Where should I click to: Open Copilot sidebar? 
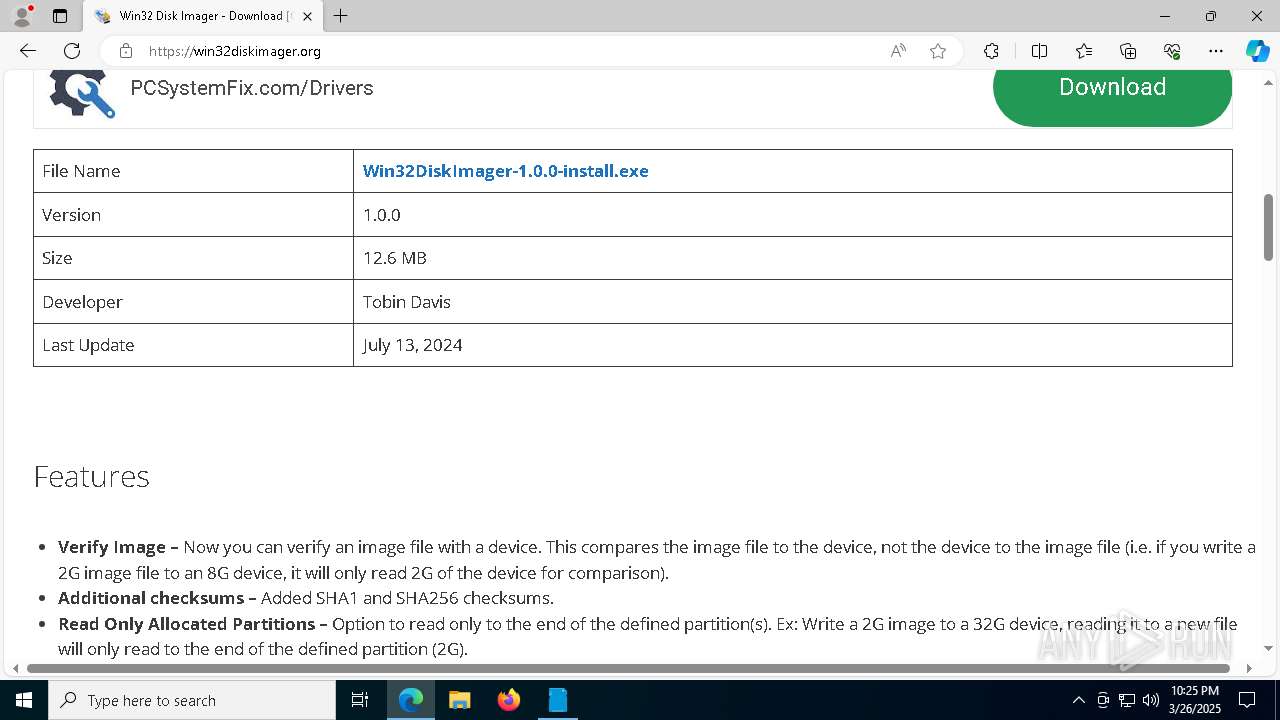(x=1257, y=51)
